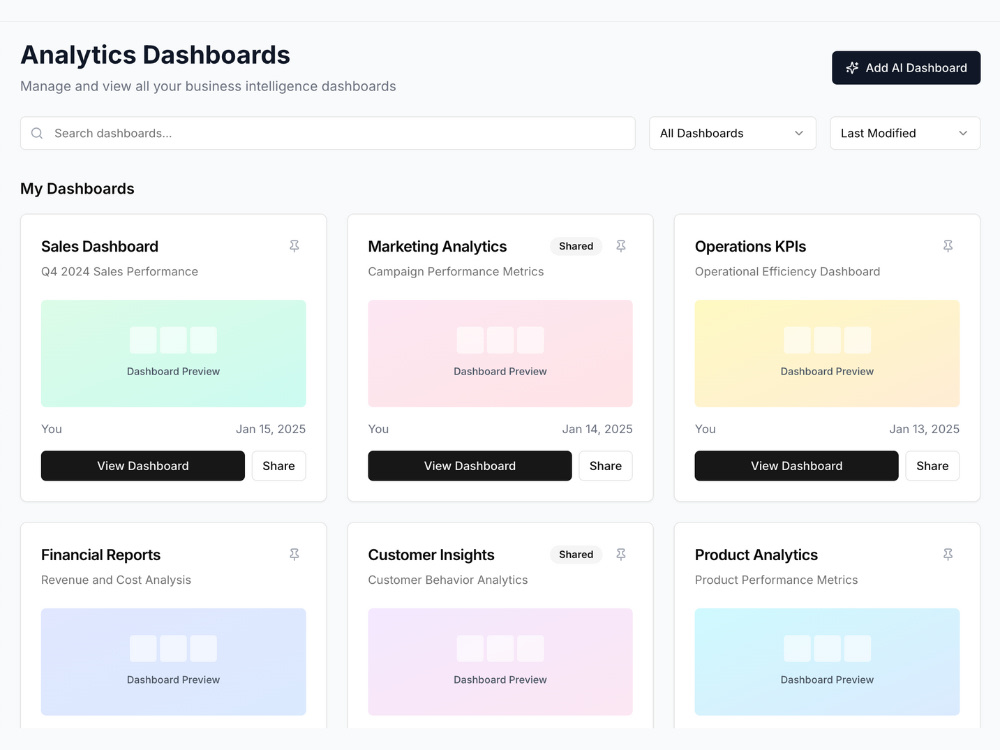Click the Customer Insights card title
Image resolution: width=1000 pixels, height=750 pixels.
[x=431, y=555]
